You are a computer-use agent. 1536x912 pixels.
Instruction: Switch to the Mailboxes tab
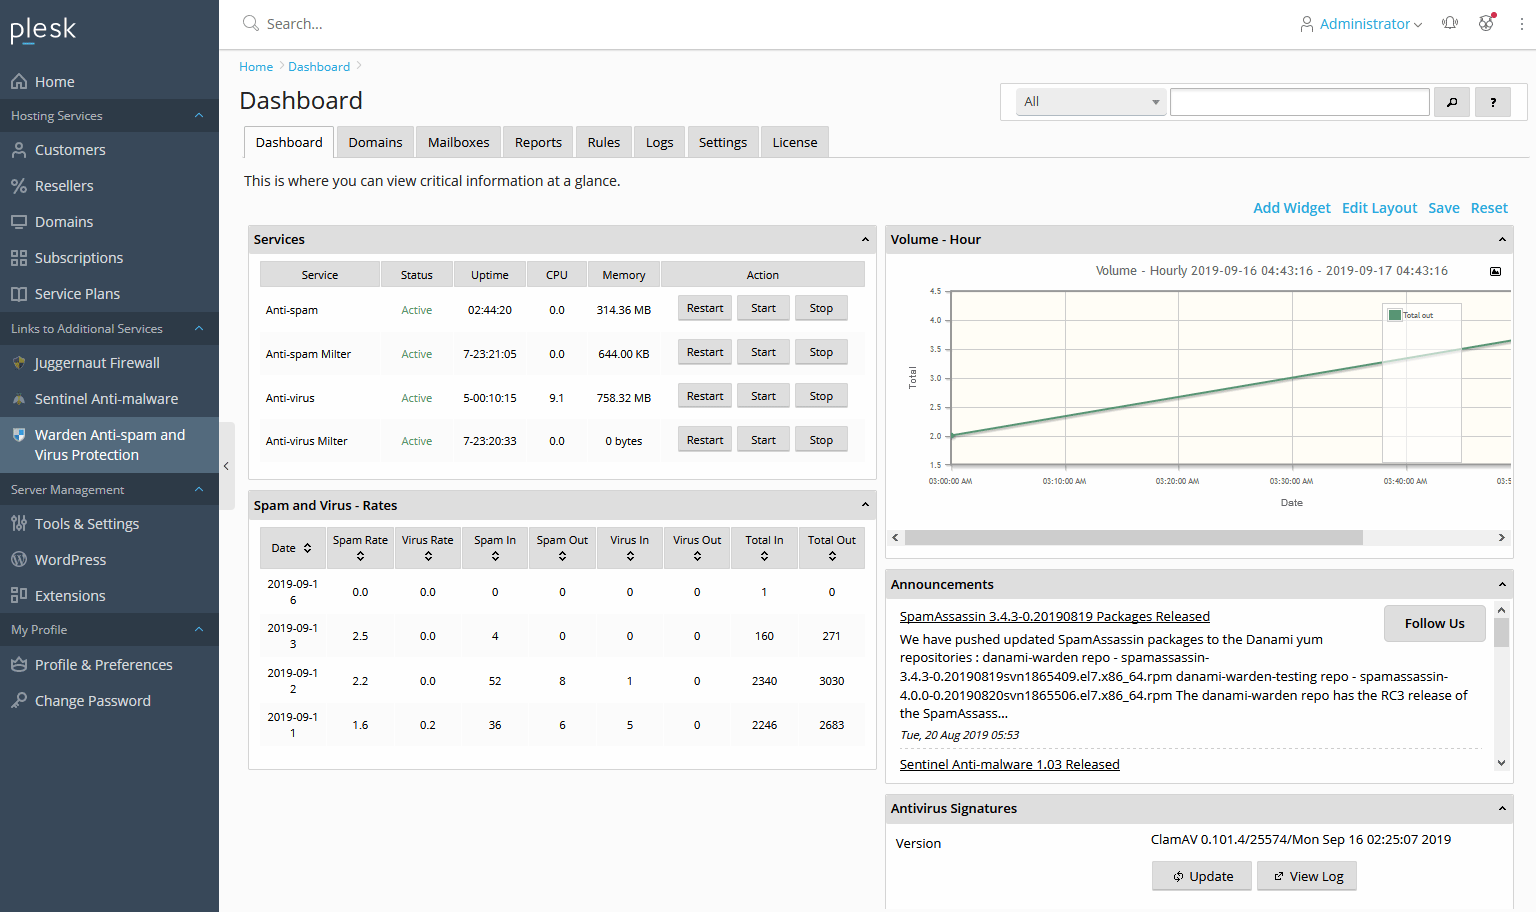[x=459, y=142]
